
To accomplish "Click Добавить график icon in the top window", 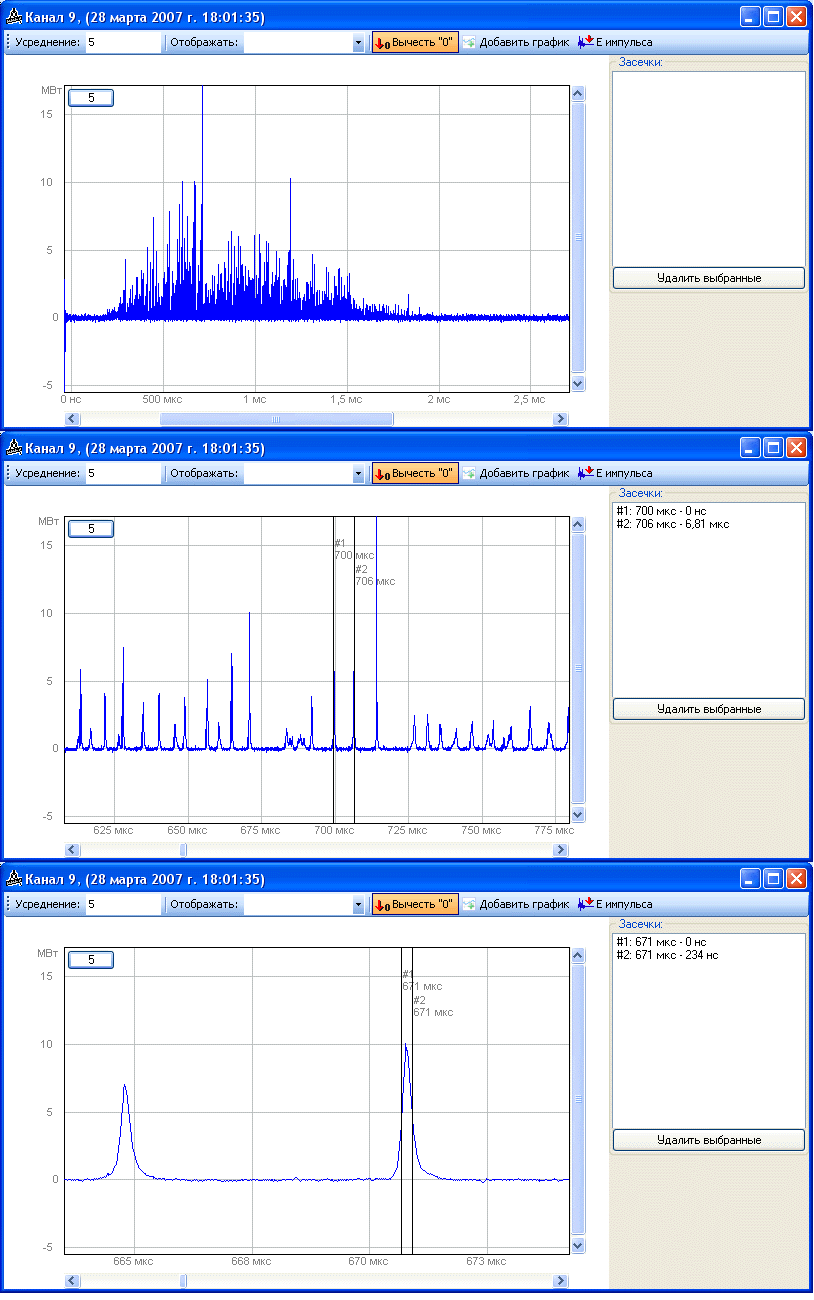I will [x=469, y=42].
